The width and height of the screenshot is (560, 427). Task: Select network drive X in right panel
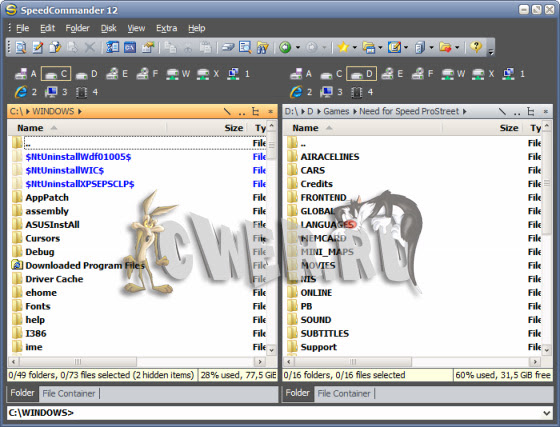[484, 74]
